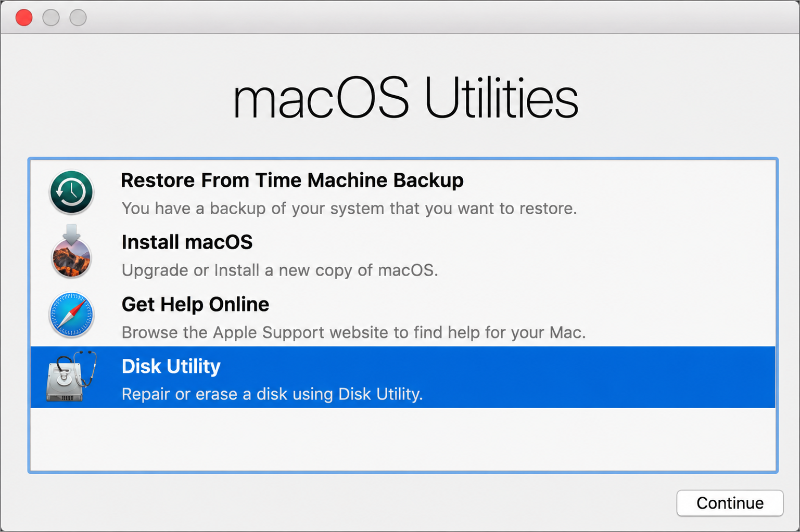The width and height of the screenshot is (800, 532).
Task: Click 'Browse the Apple Support website' description
Action: pyautogui.click(x=354, y=333)
